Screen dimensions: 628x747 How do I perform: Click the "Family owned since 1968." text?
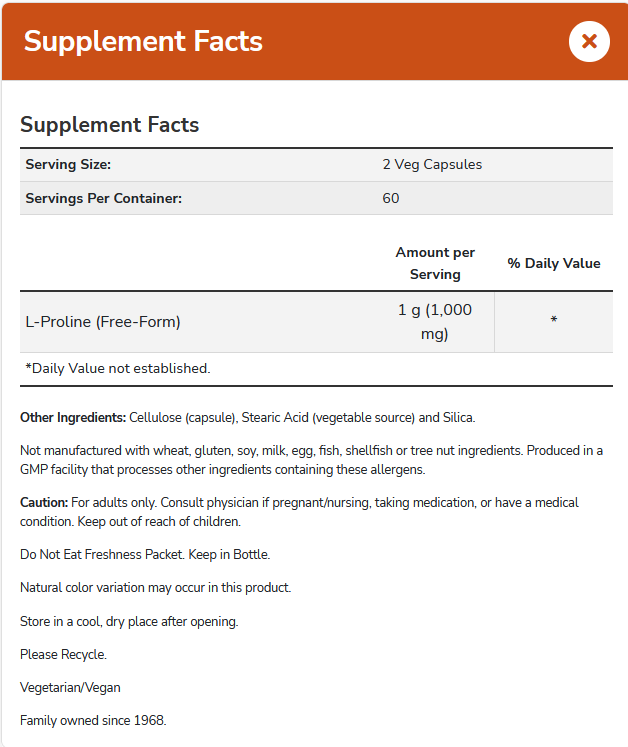(93, 720)
